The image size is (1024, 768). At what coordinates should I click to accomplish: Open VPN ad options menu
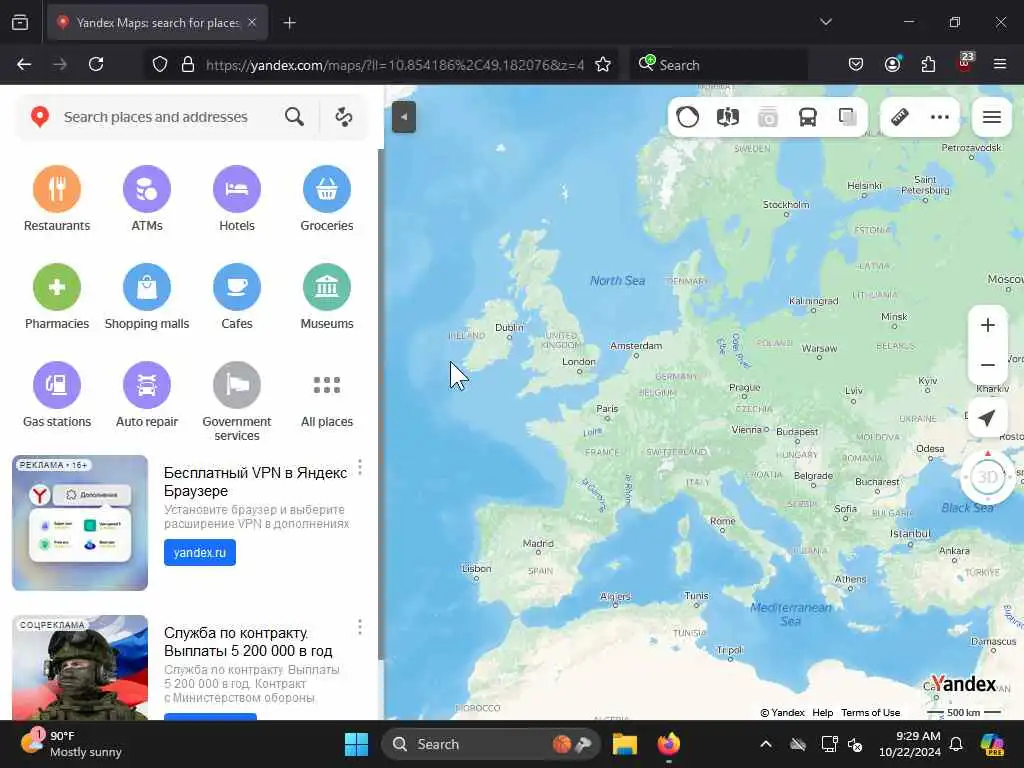(x=360, y=467)
